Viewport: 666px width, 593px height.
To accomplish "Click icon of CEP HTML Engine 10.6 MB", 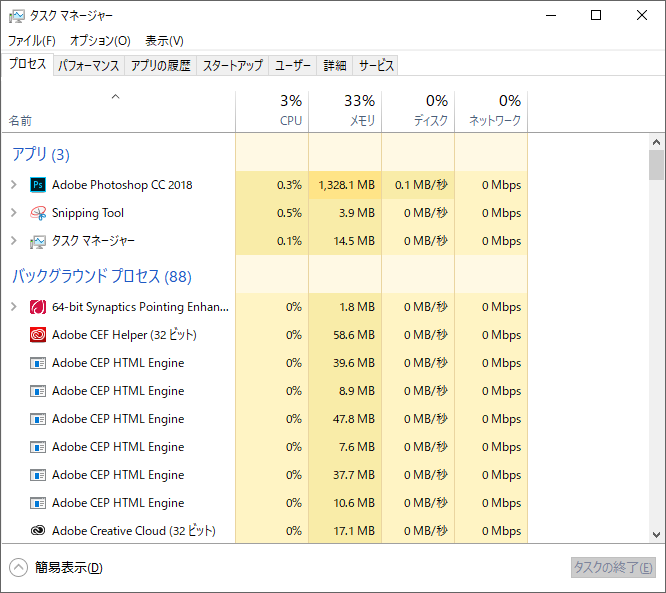I will click(x=38, y=503).
